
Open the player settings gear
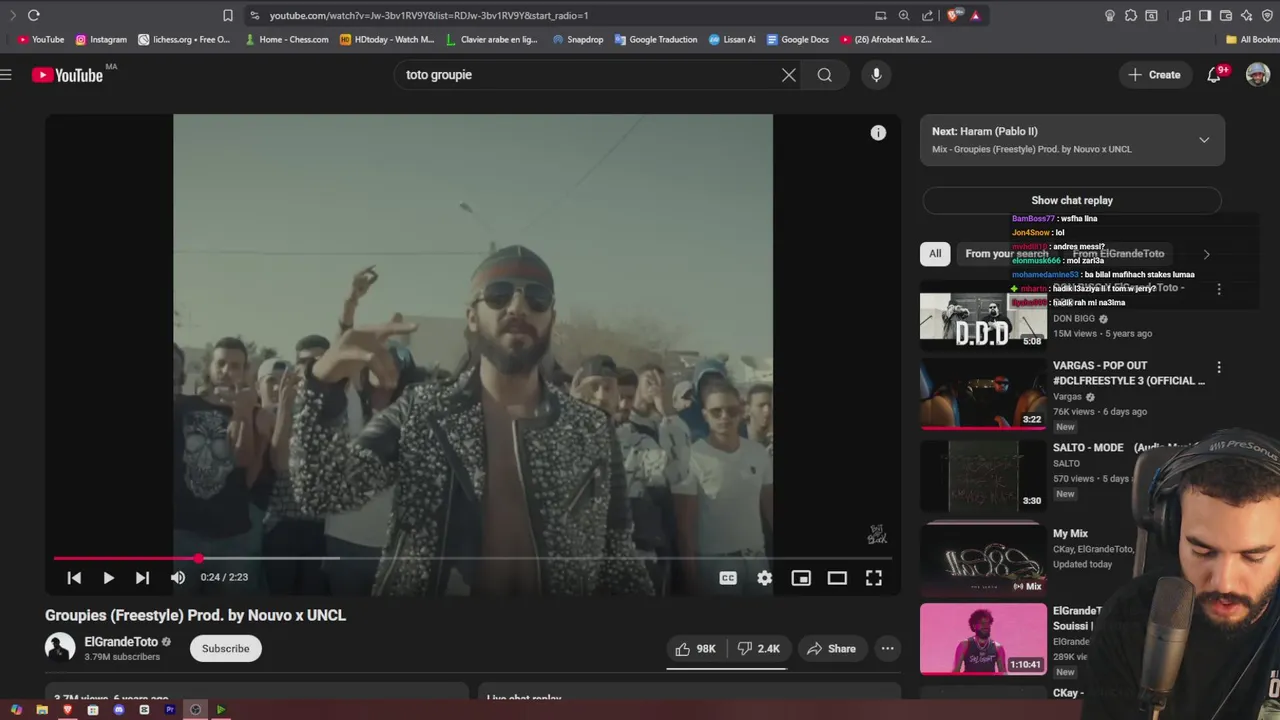[x=765, y=578]
